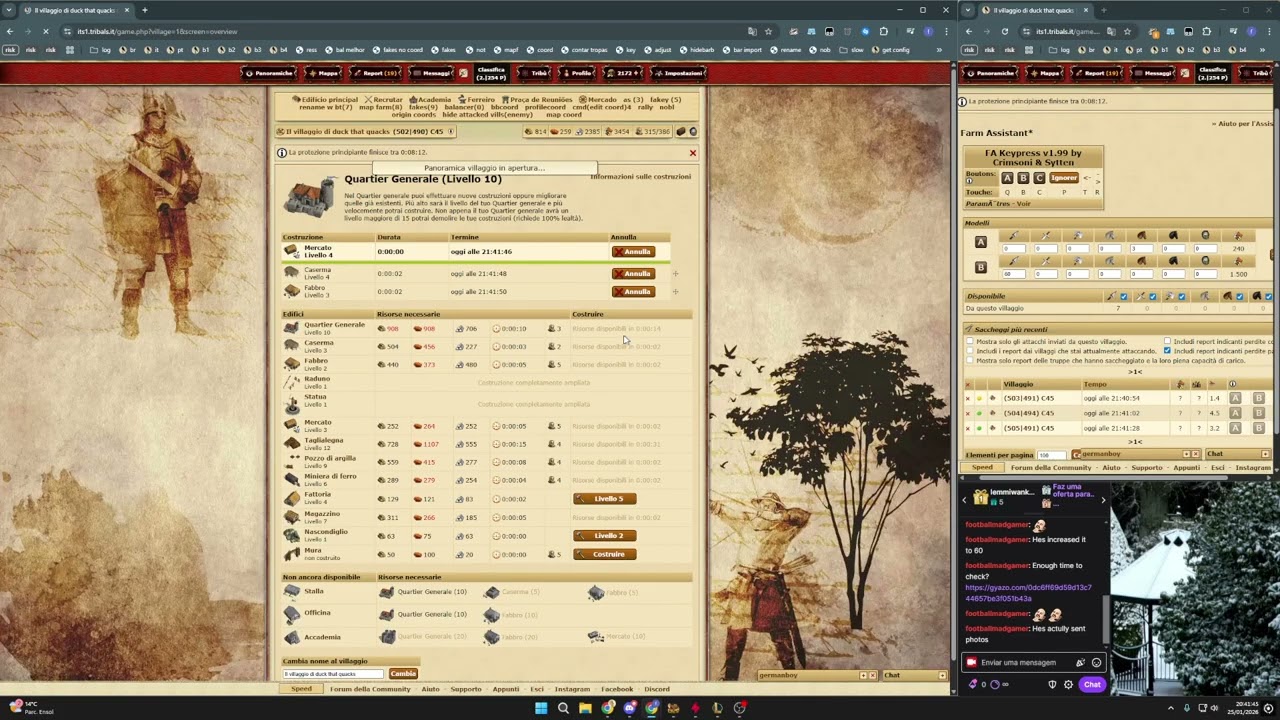Delete report row for (505|491) C45
1280x720 pixels.
point(967,428)
